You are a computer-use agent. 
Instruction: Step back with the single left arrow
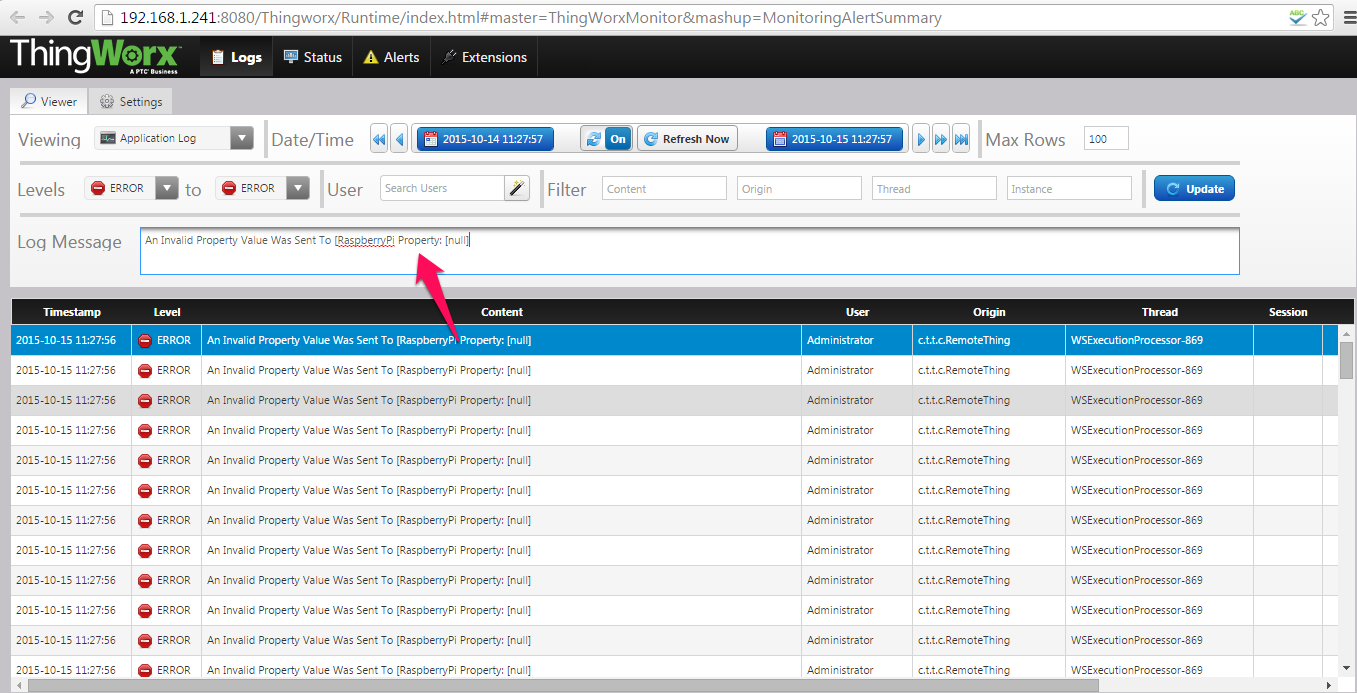399,139
